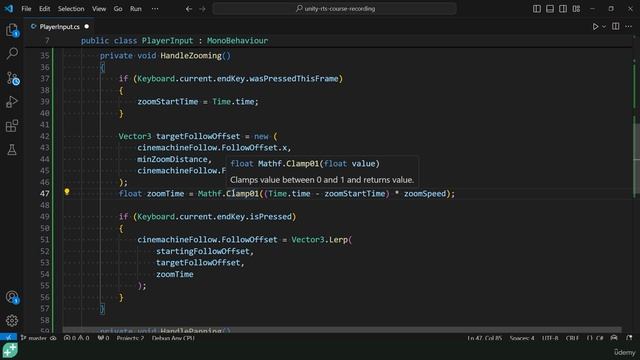Expand the hidden menus ellipsis in menu bar

[x=155, y=9]
